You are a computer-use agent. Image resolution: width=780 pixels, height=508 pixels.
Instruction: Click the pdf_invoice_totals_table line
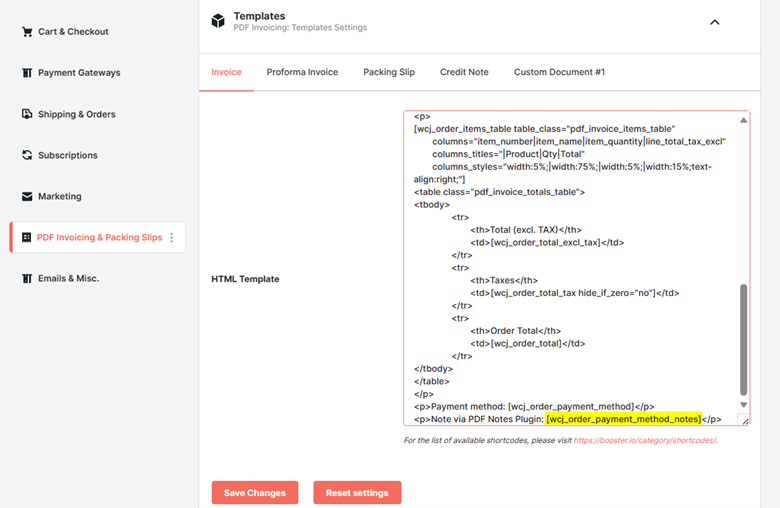tap(499, 192)
